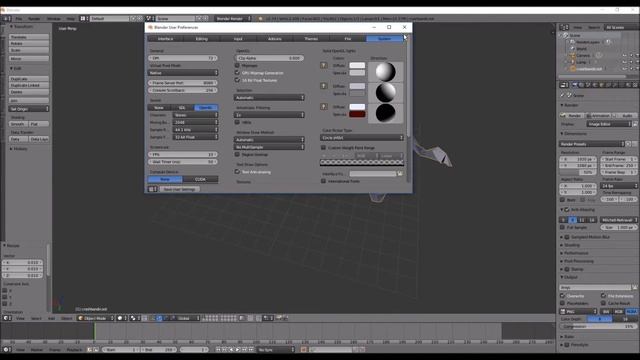Toggle the Mipmaps checkbox
The height and width of the screenshot is (360, 640).
[x=237, y=65]
